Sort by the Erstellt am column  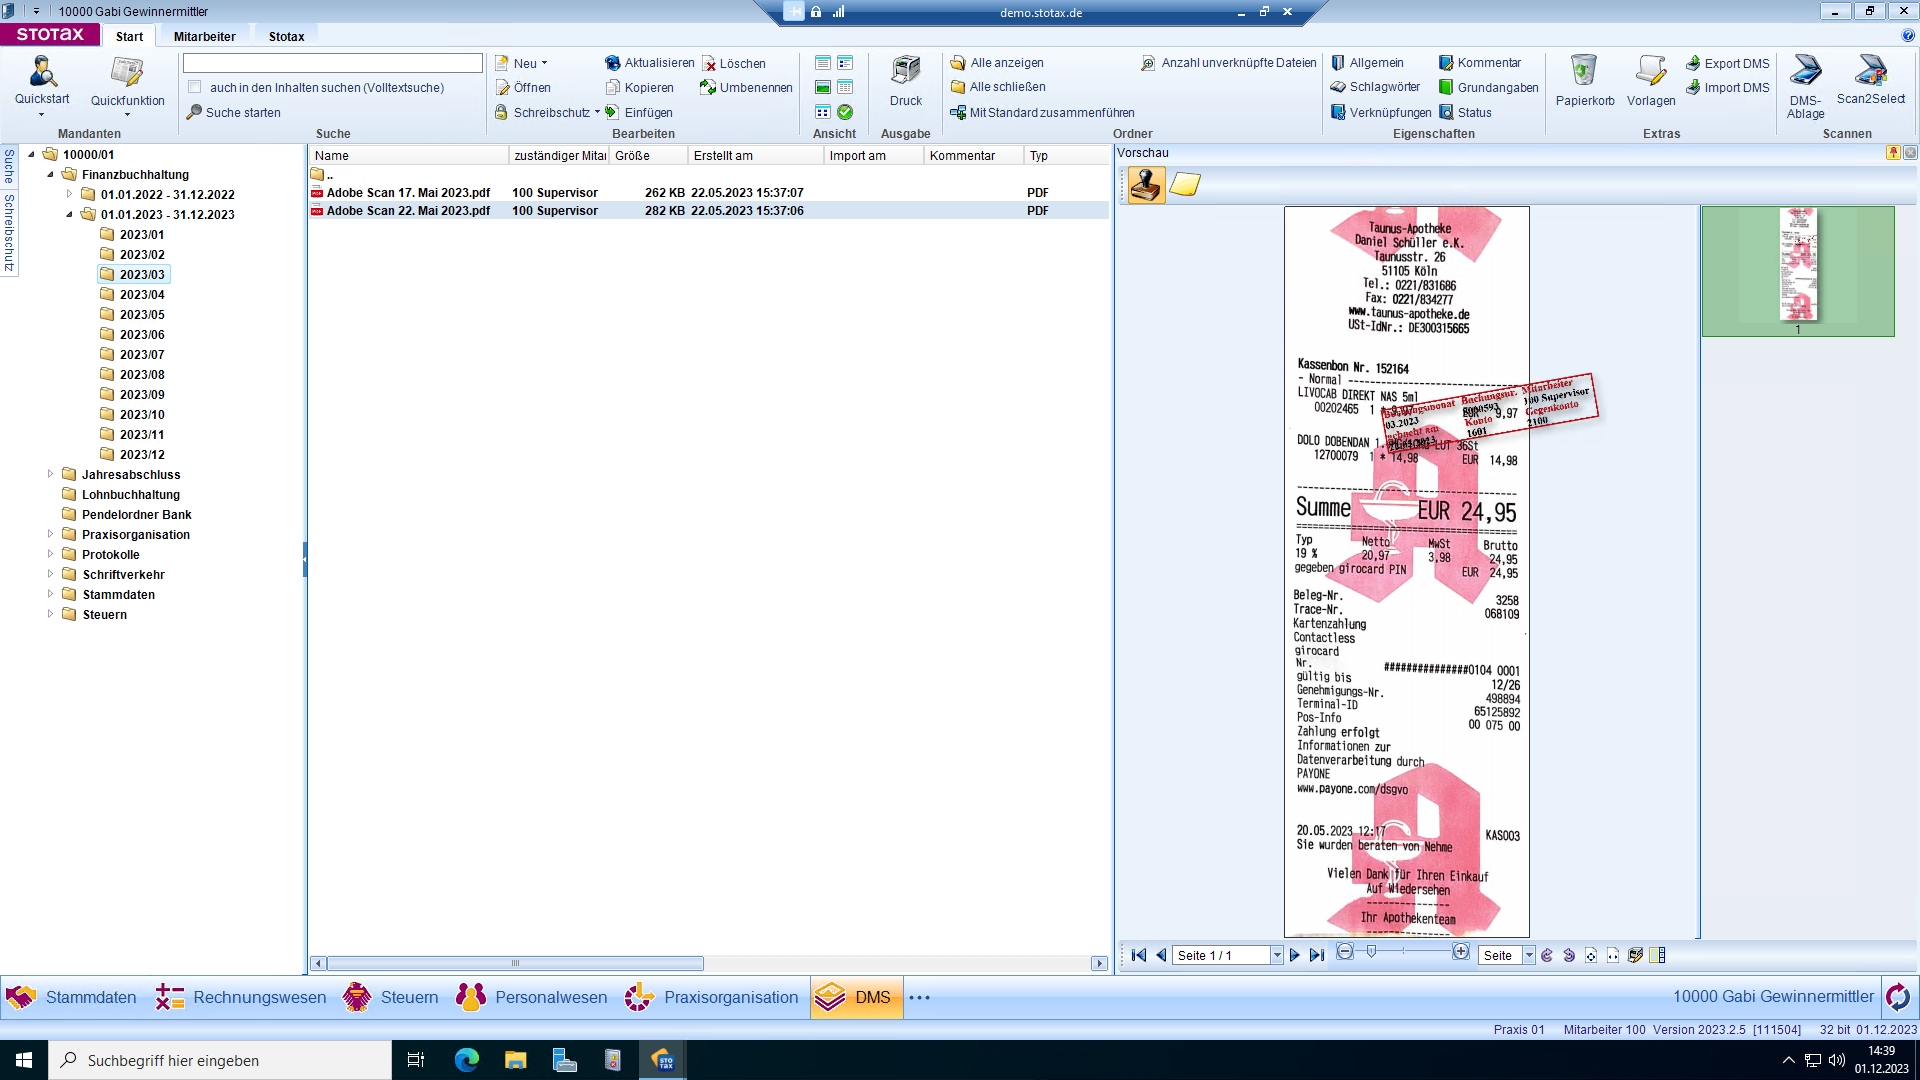(x=755, y=156)
